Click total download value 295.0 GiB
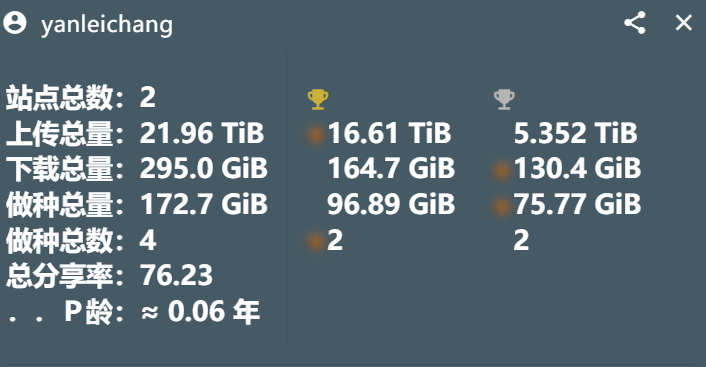 click(x=204, y=168)
